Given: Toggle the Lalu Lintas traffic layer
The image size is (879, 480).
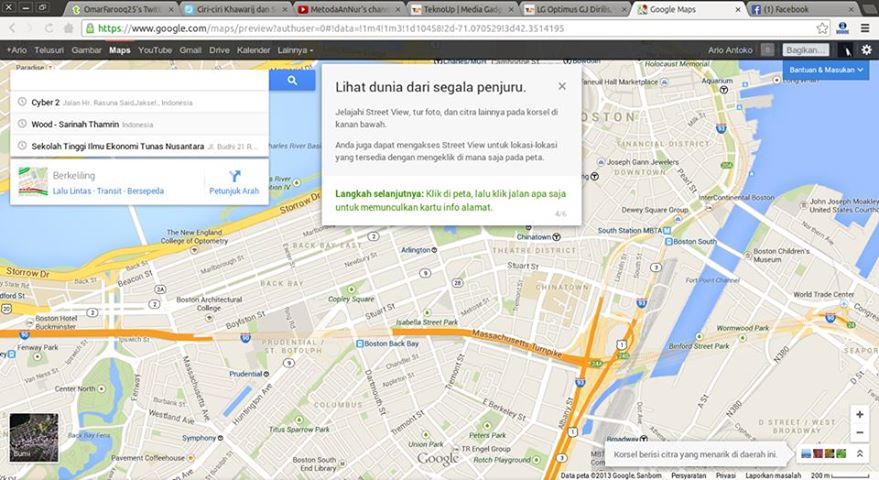Looking at the screenshot, I should (72, 191).
